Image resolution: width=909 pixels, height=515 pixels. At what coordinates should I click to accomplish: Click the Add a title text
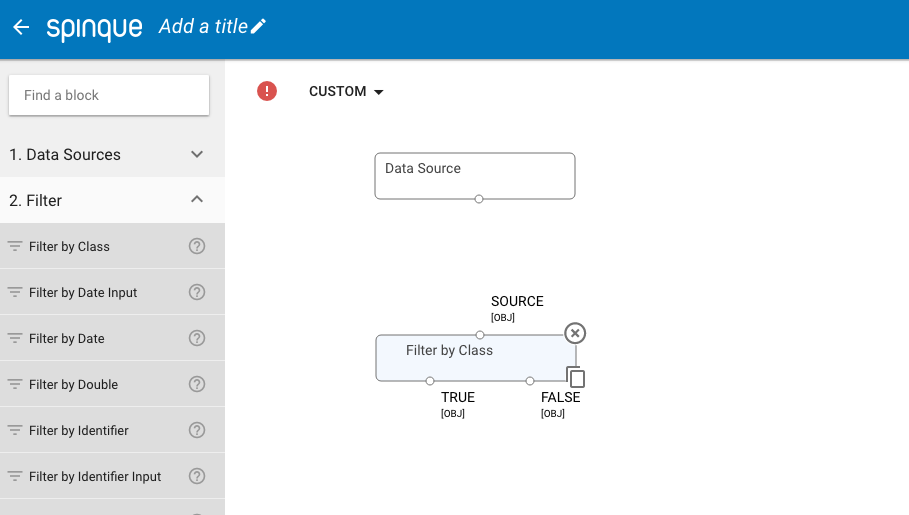[x=203, y=27]
